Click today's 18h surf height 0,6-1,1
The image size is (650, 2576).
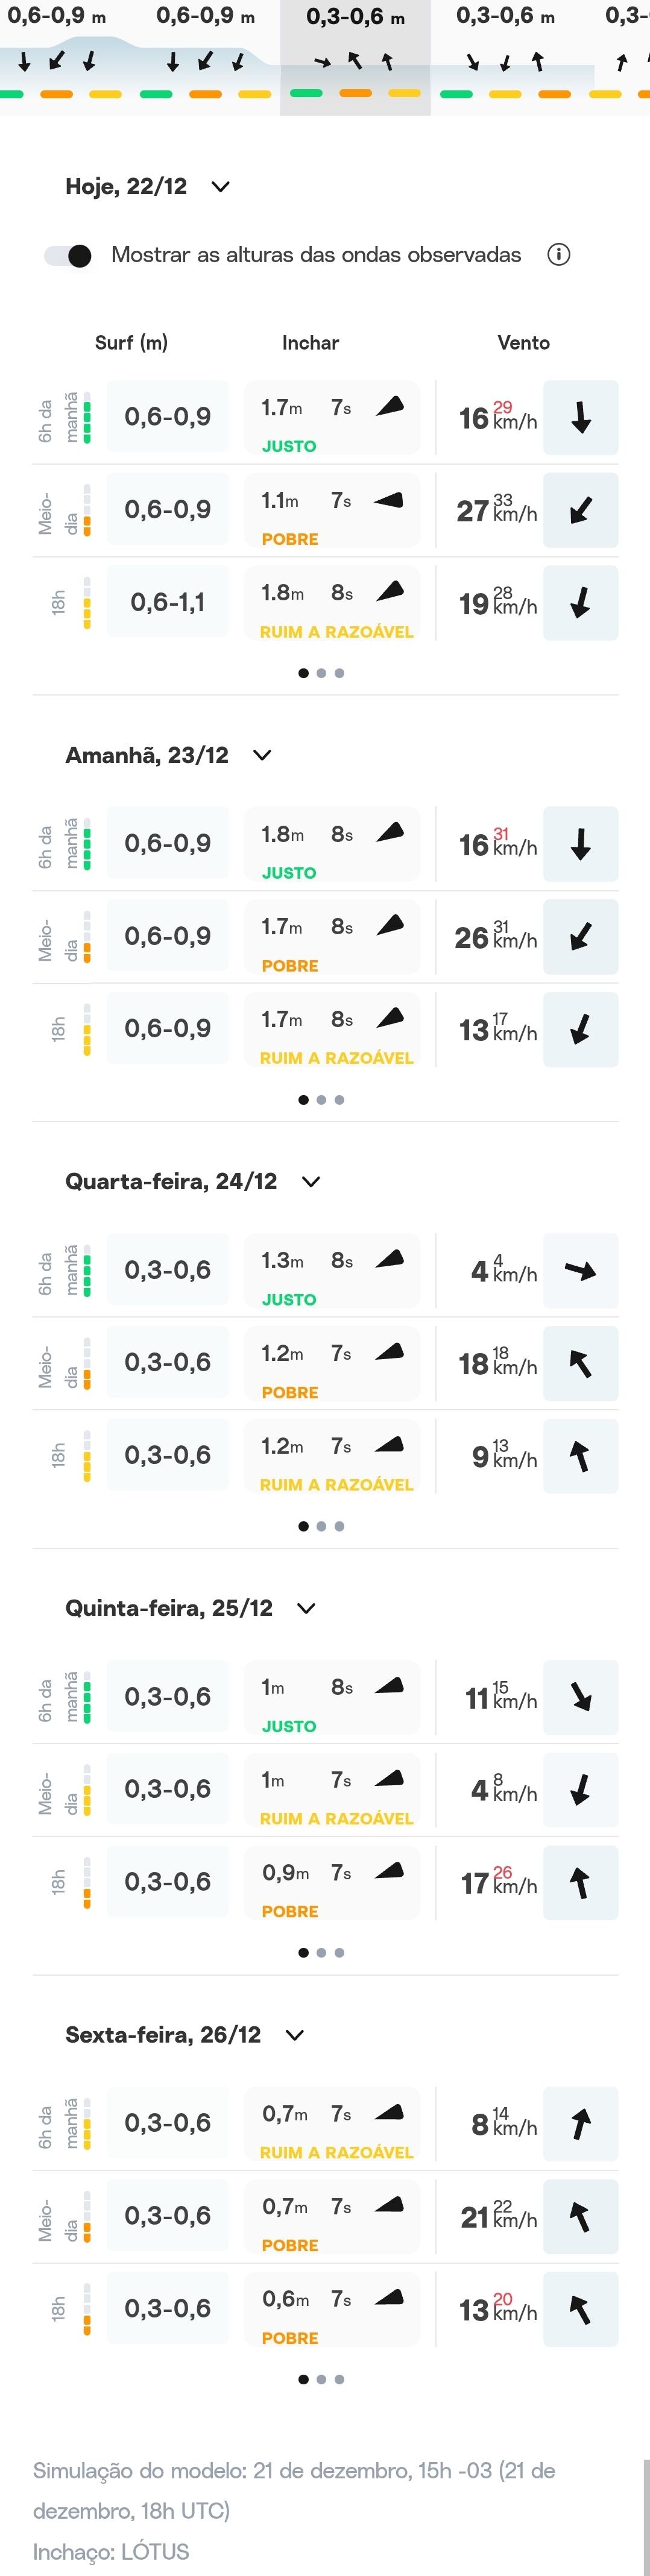click(x=168, y=603)
